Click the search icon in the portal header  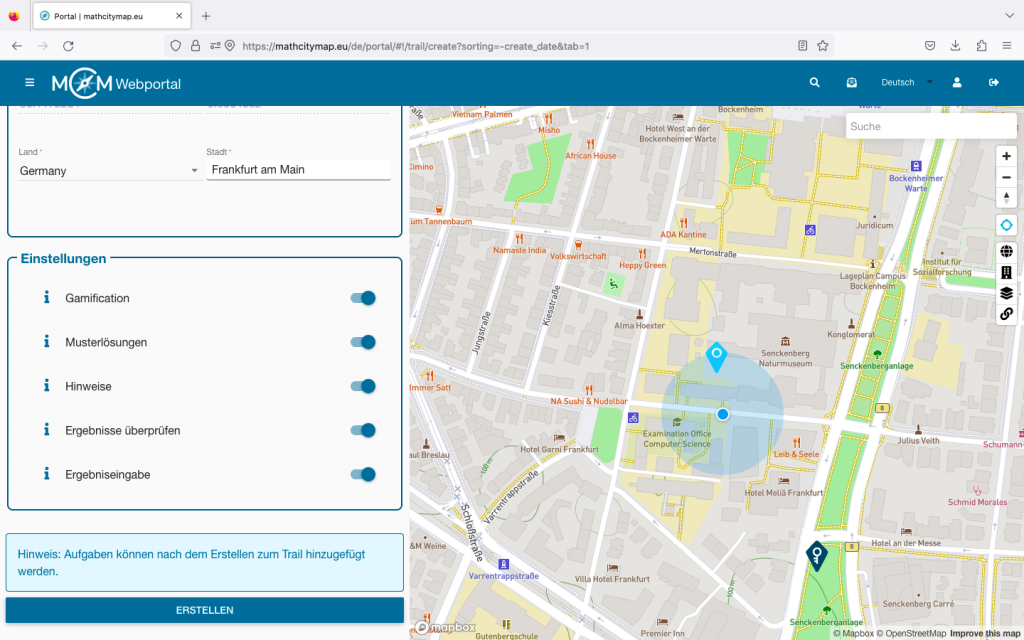[815, 83]
